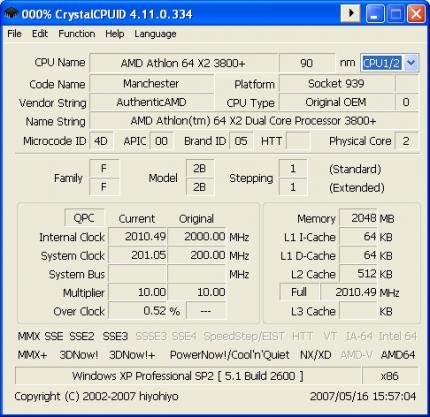Viewport: 430px width, 417px height.
Task: Click the Standard Family value F
Action: coord(104,168)
